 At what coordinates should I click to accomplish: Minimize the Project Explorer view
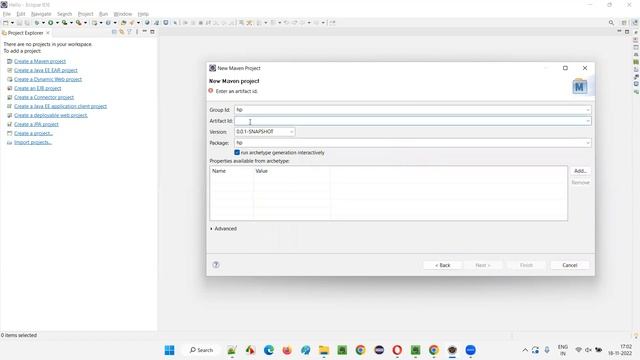(x=144, y=31)
